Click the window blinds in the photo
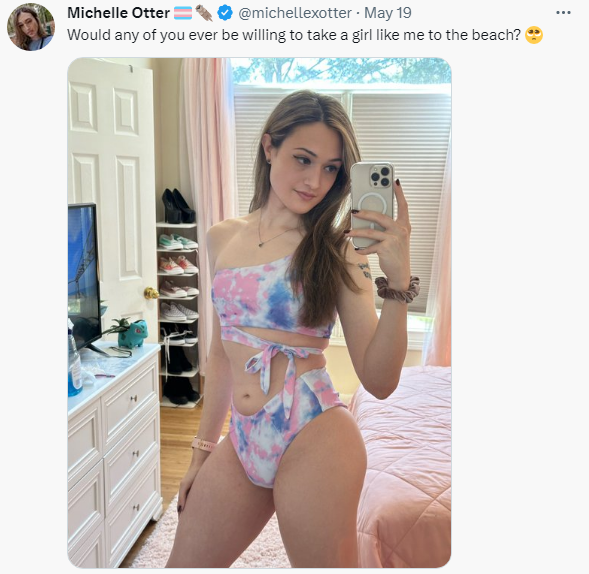589x574 pixels. pyautogui.click(x=400, y=195)
